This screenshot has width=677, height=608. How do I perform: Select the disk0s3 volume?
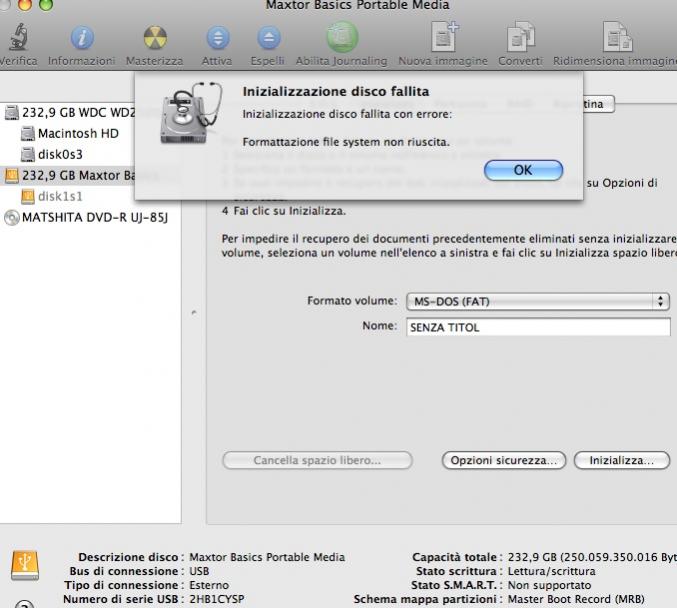[x=52, y=154]
